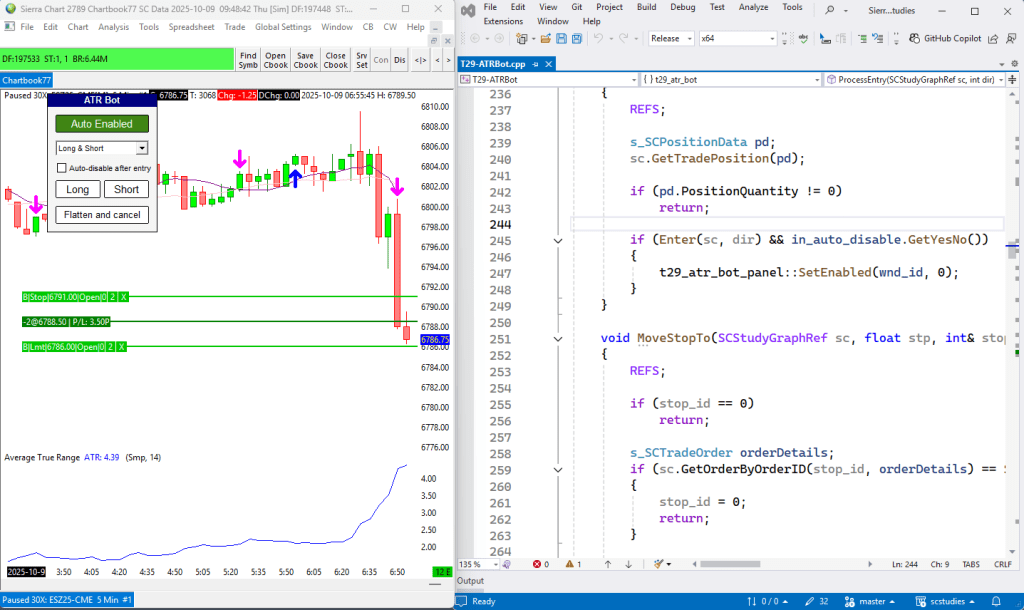Click the Save All icon in Visual Studio

click(x=577, y=39)
